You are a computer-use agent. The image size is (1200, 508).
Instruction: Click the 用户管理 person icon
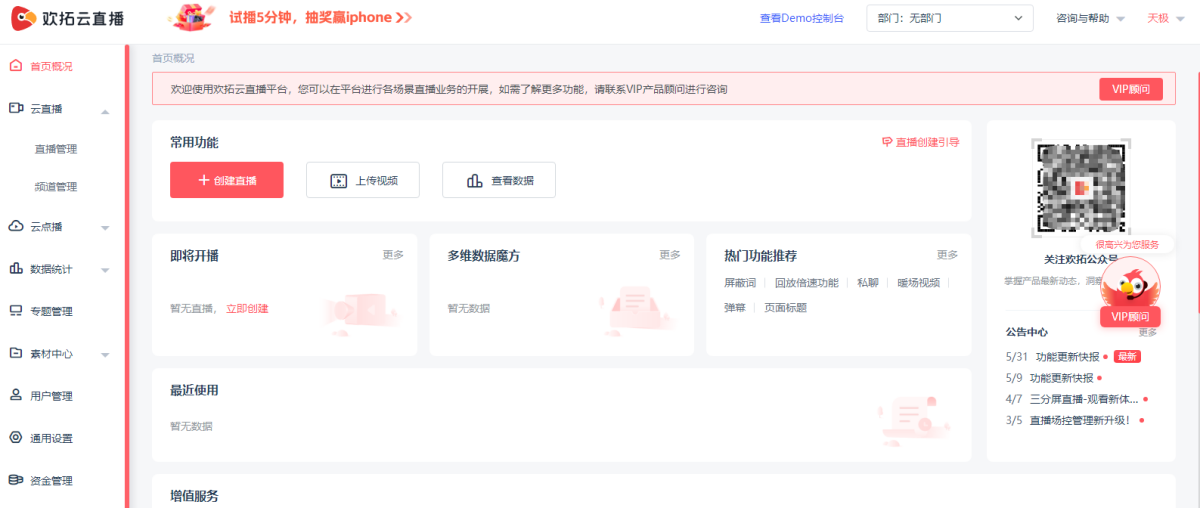(x=15, y=395)
